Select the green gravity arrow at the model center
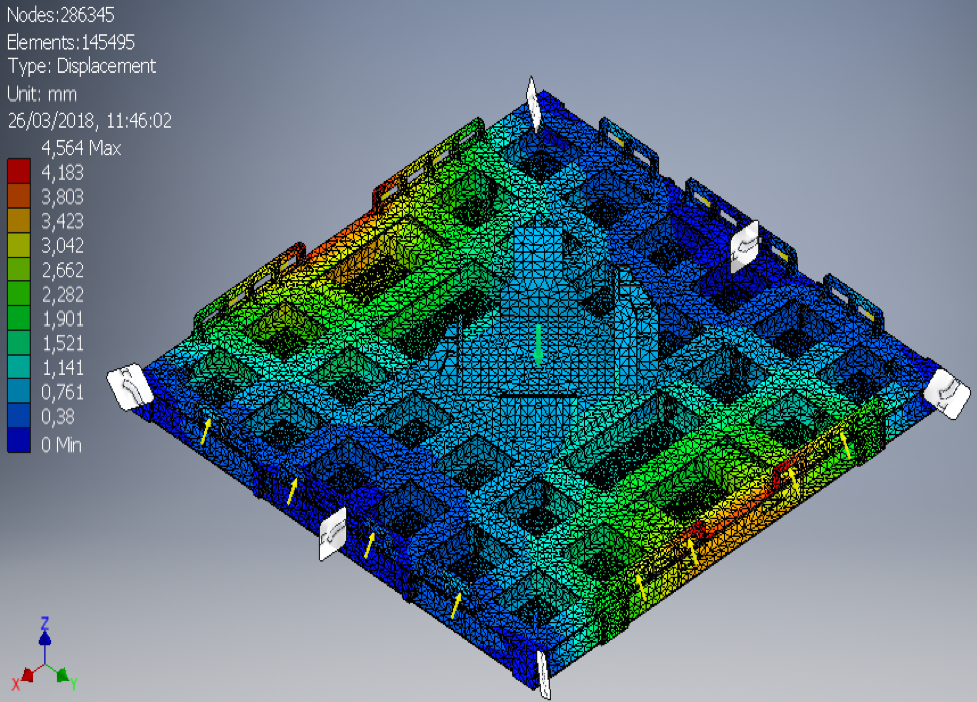This screenshot has height=702, width=977. click(538, 343)
